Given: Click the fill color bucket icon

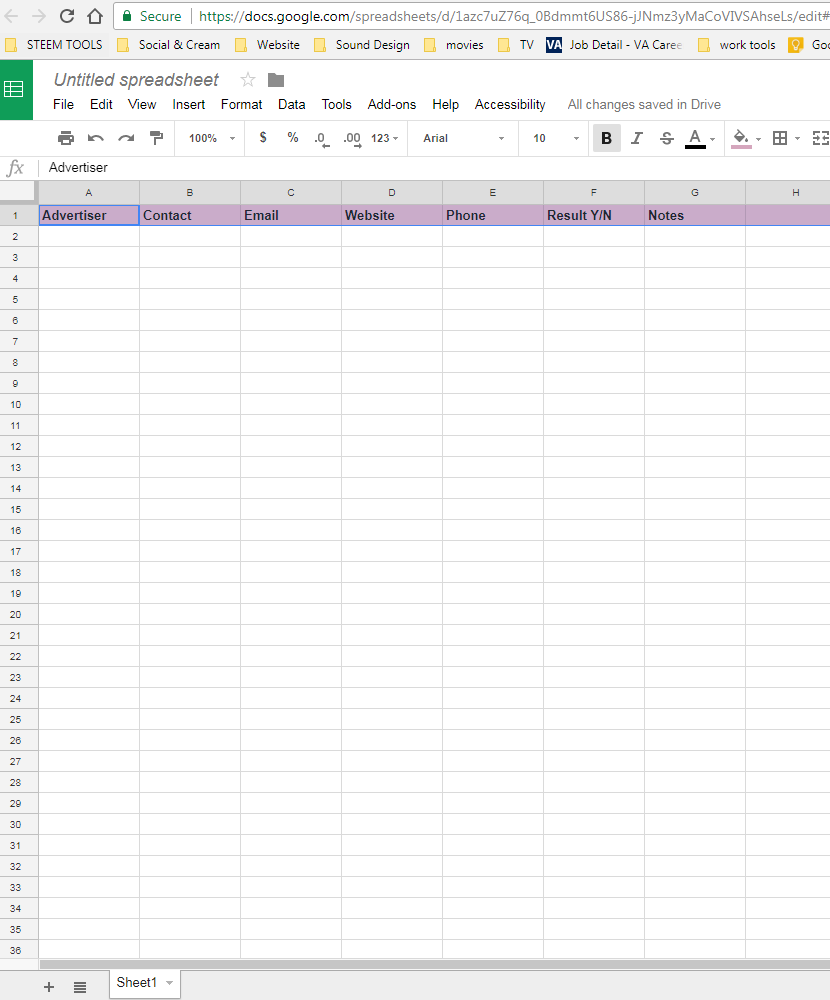Looking at the screenshot, I should (741, 138).
